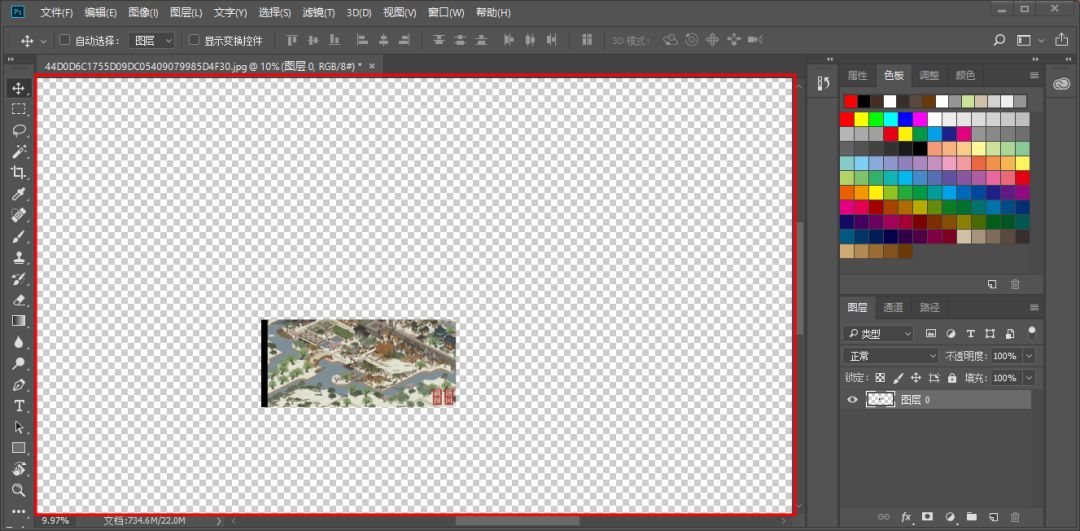This screenshot has height=531, width=1080.
Task: Open the Creative Cloud Libraries panel icon
Action: (1060, 84)
